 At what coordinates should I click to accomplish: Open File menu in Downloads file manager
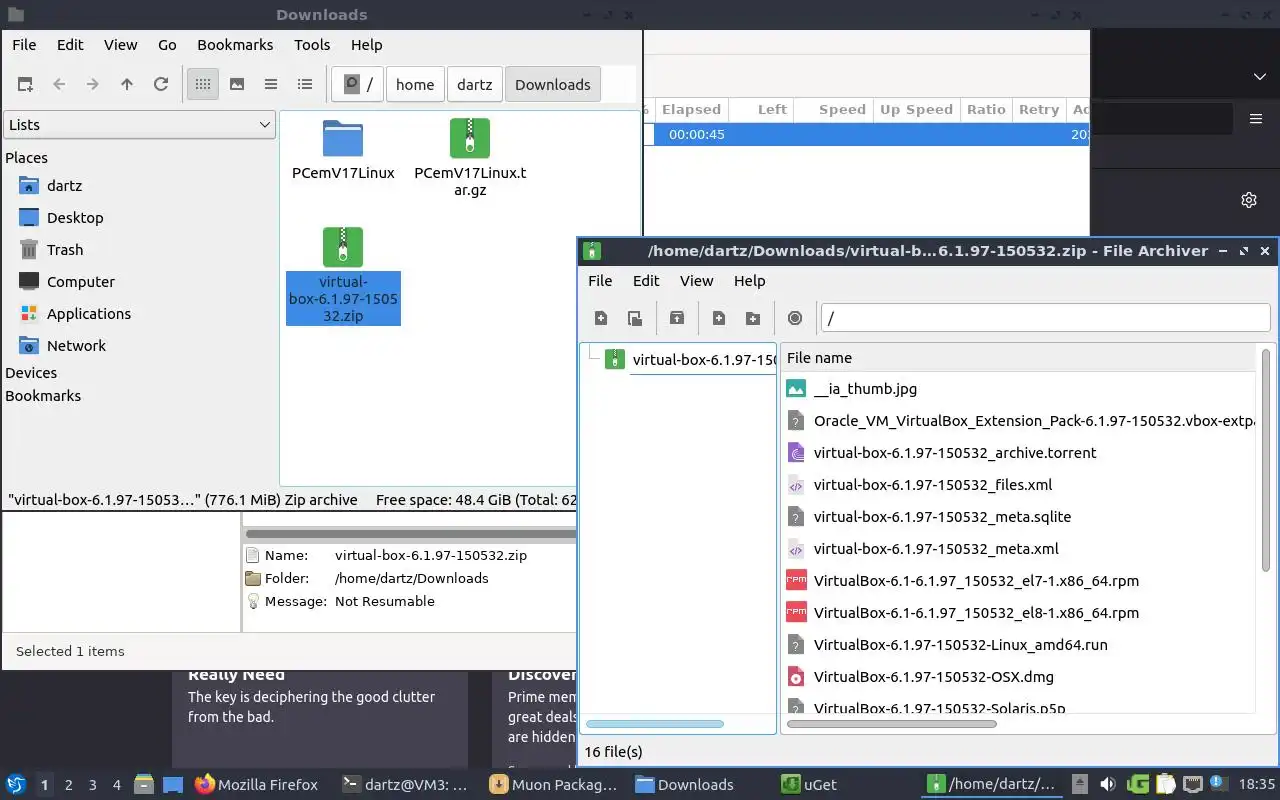(x=24, y=45)
